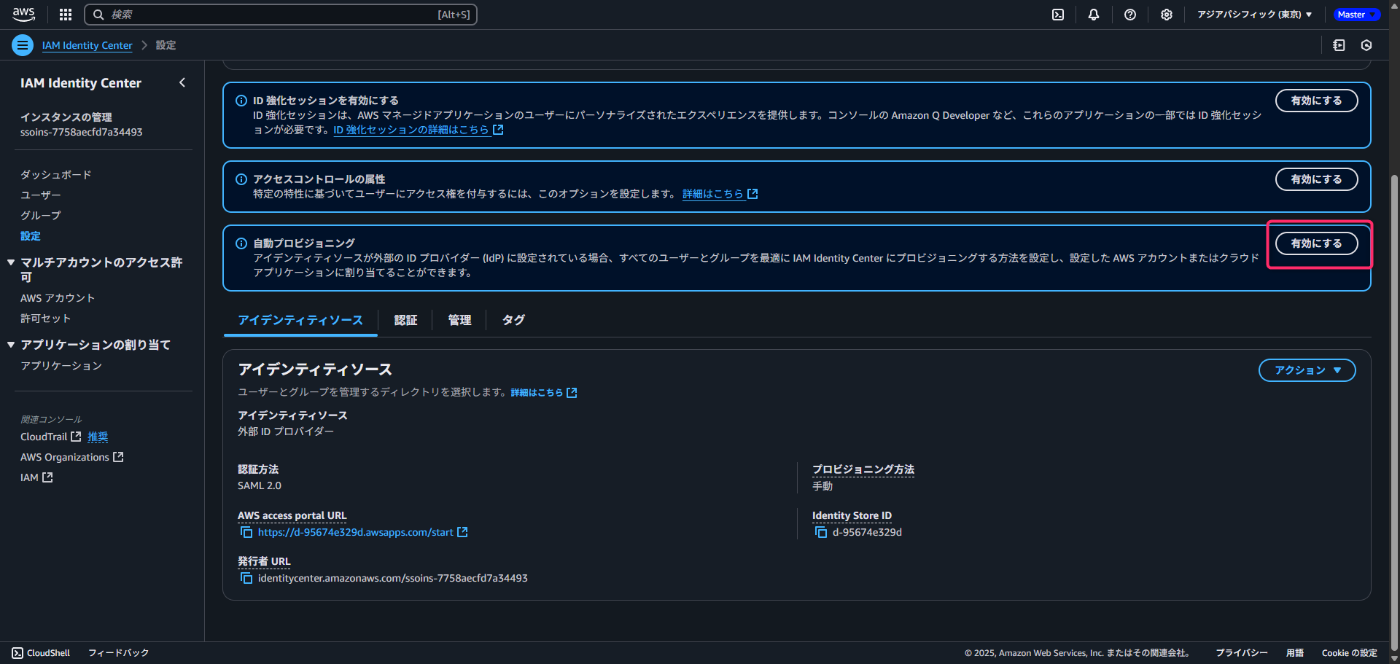Open the services grid menu icon

(x=66, y=15)
